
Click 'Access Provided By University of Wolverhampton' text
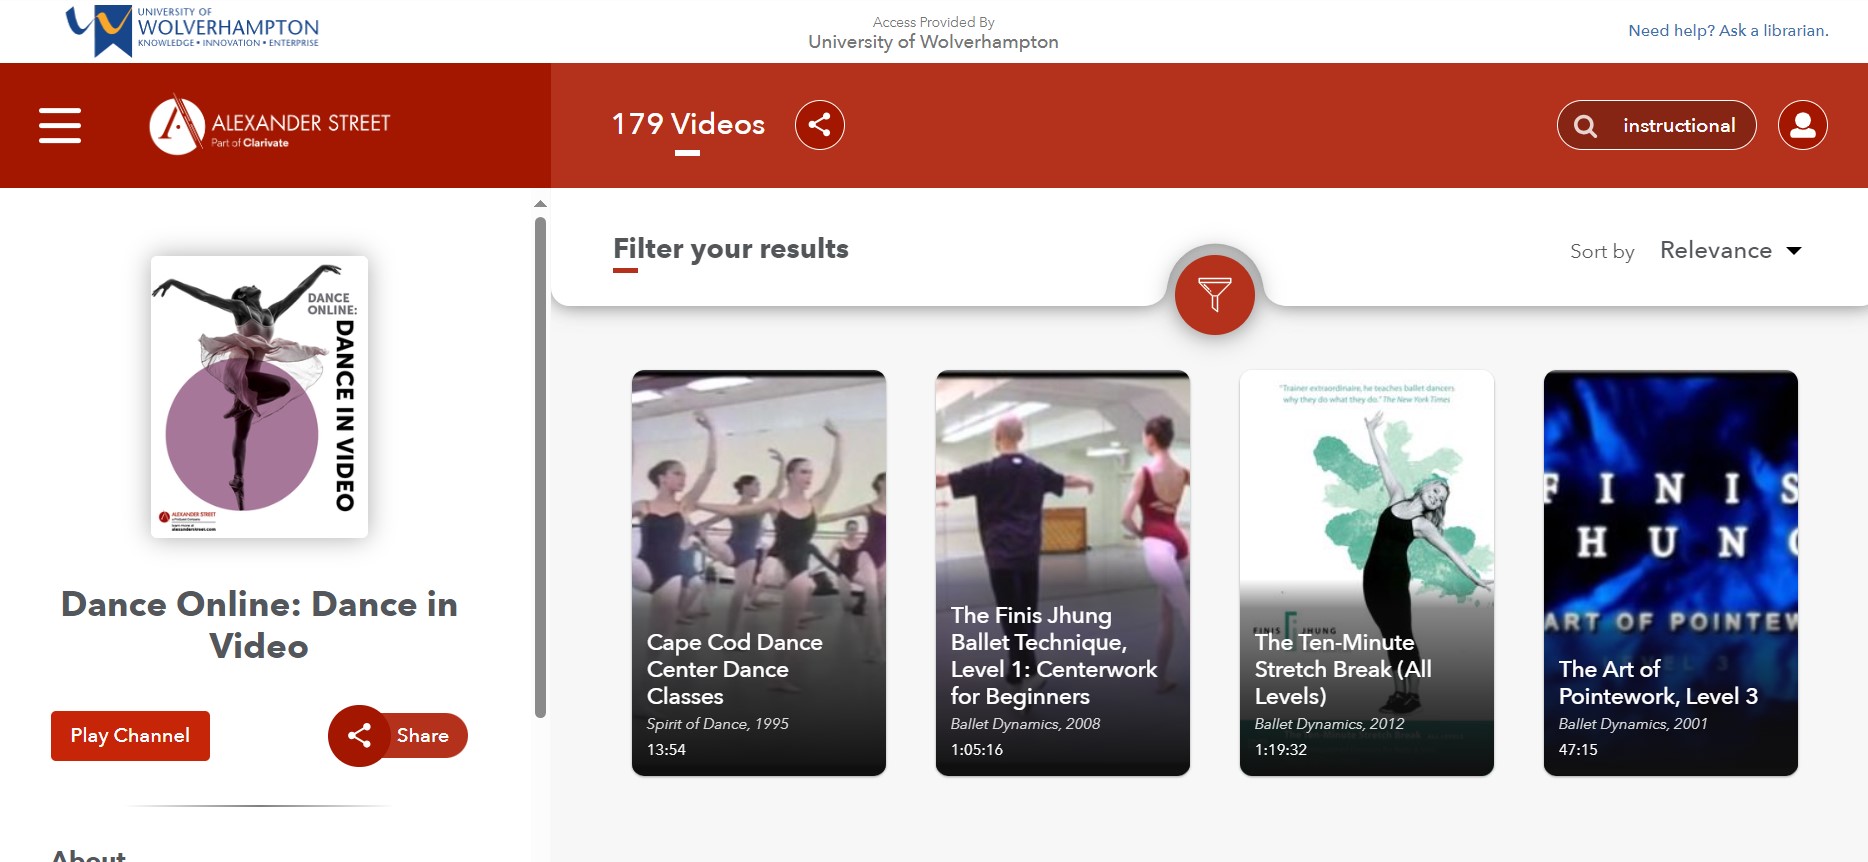pyautogui.click(x=933, y=33)
